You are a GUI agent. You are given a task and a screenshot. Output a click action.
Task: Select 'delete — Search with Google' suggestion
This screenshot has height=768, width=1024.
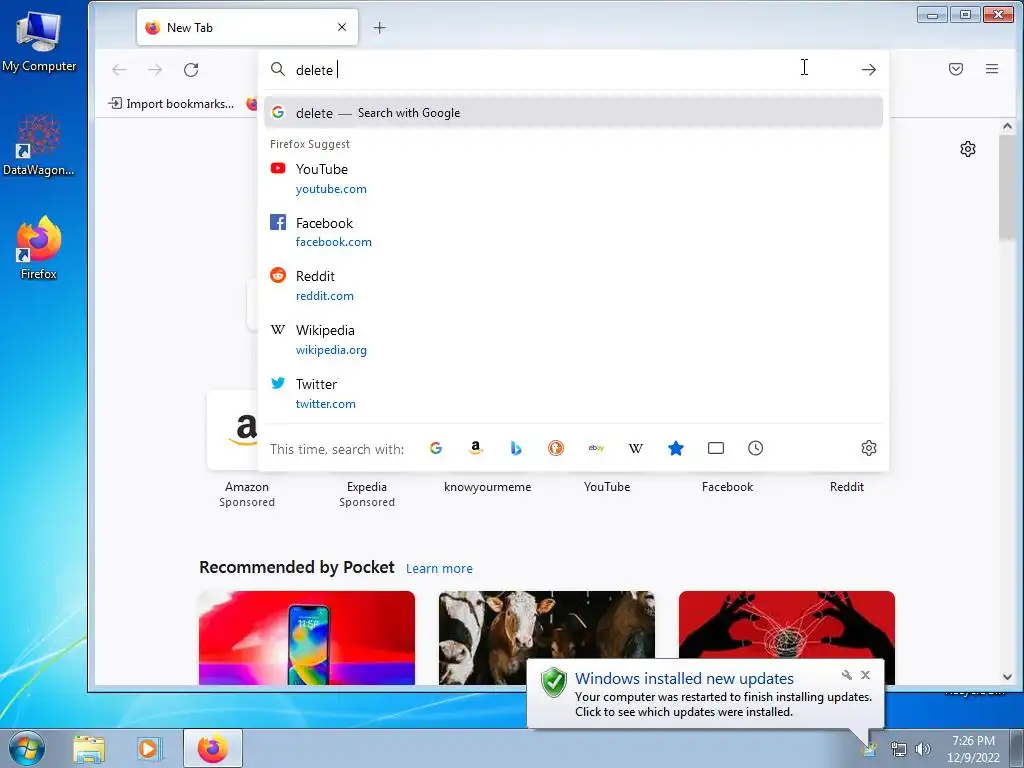[x=573, y=113]
